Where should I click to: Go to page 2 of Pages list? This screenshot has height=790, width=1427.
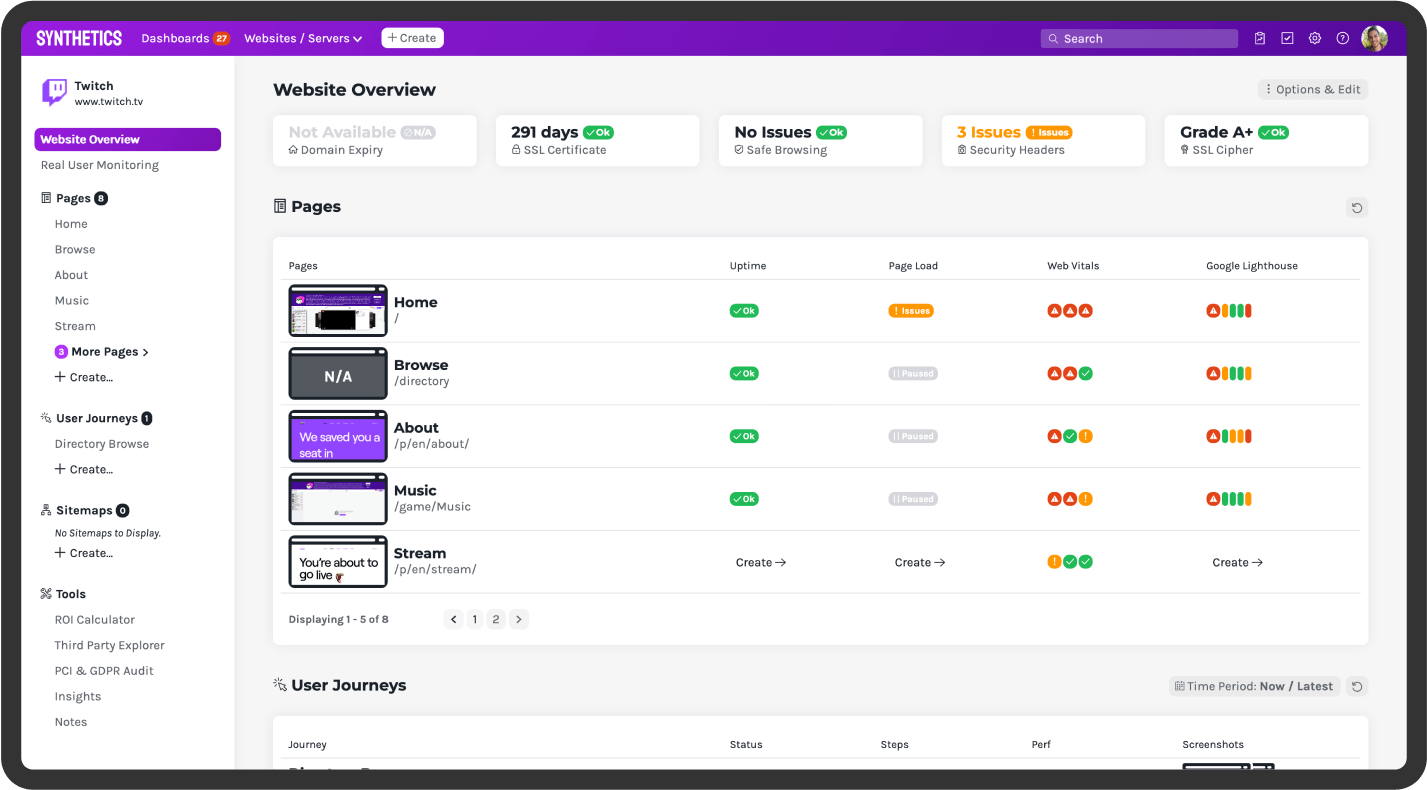click(x=496, y=619)
